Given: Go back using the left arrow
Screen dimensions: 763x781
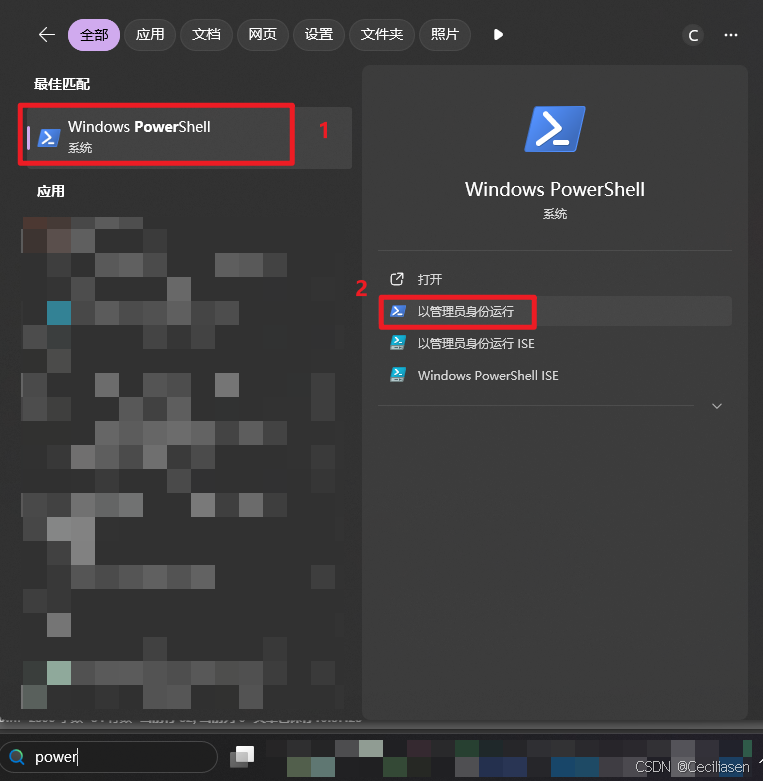Looking at the screenshot, I should coord(47,35).
